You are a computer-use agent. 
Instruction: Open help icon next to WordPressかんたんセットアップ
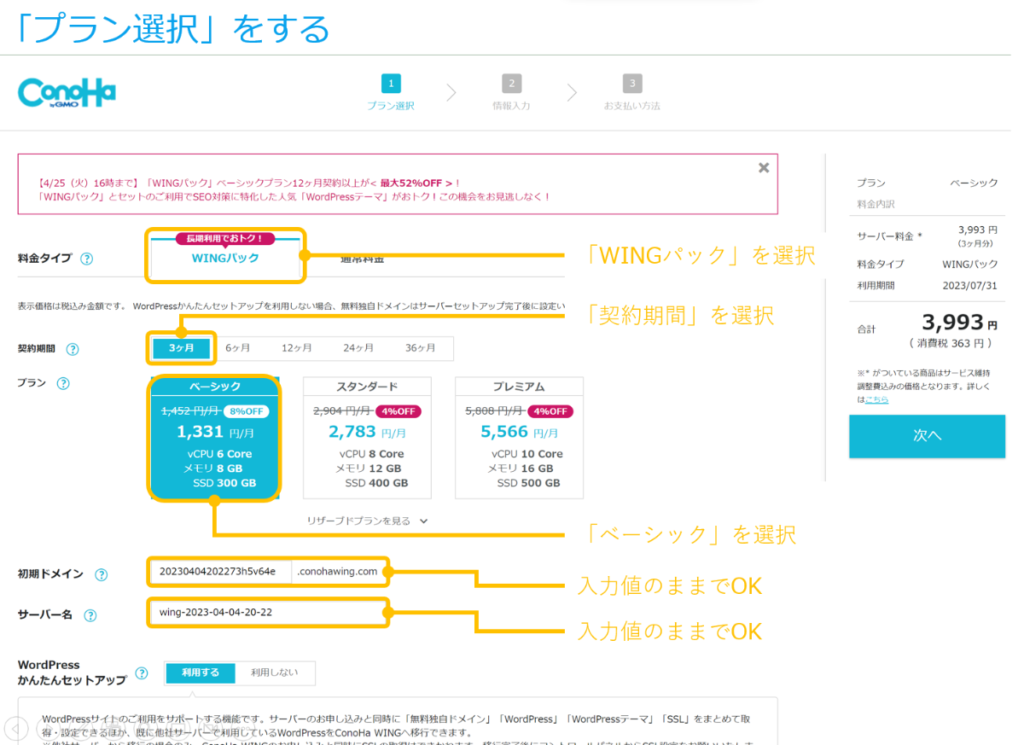142,673
